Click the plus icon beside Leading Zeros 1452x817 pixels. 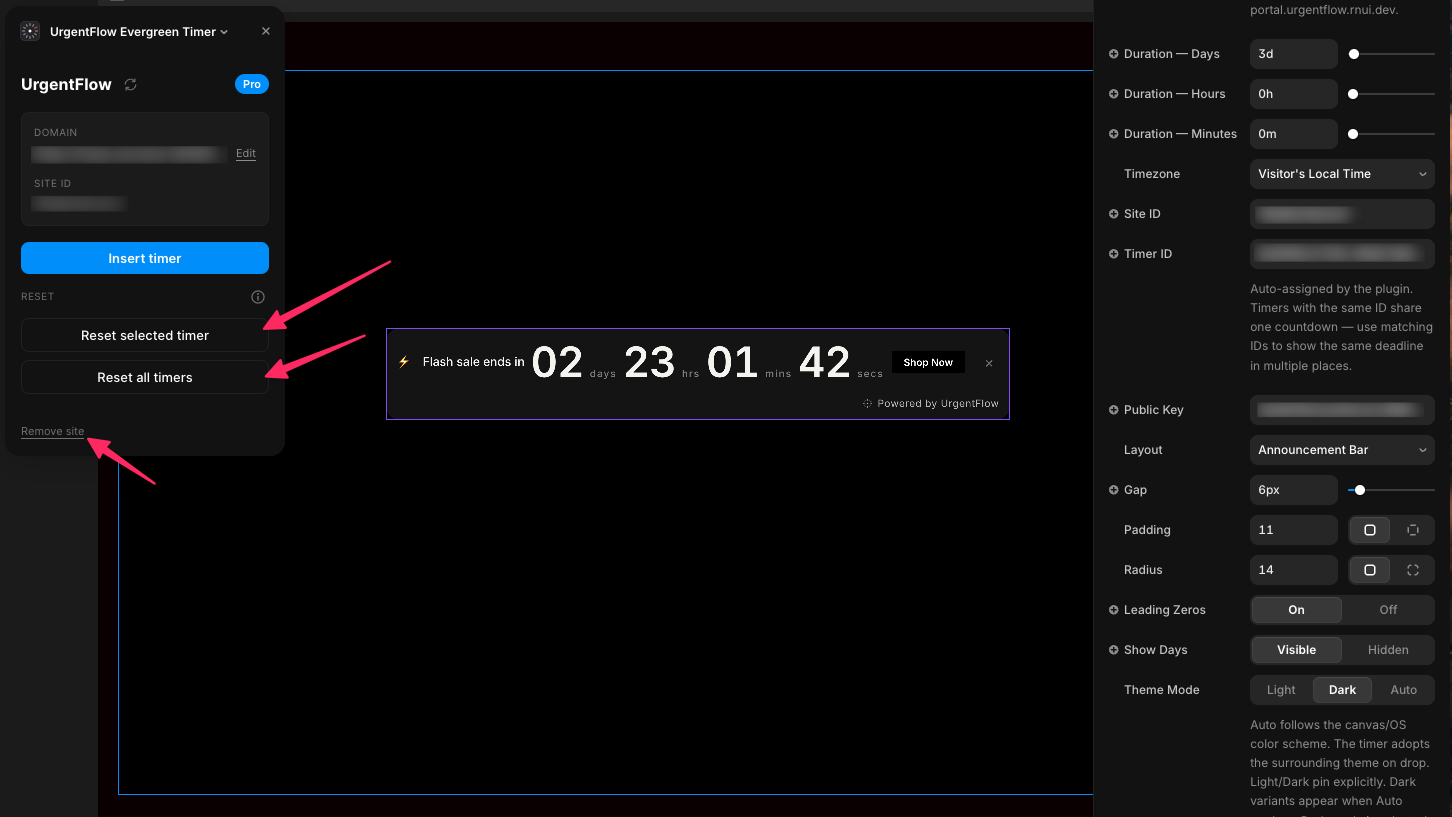click(x=1114, y=610)
